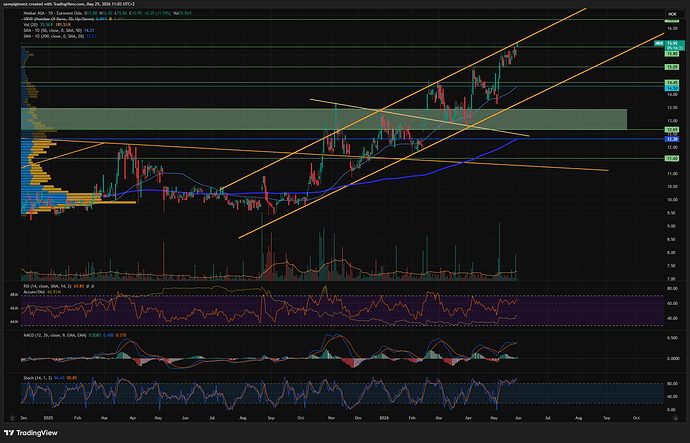Select the SMA 200 indicator legend

[x=54, y=36]
